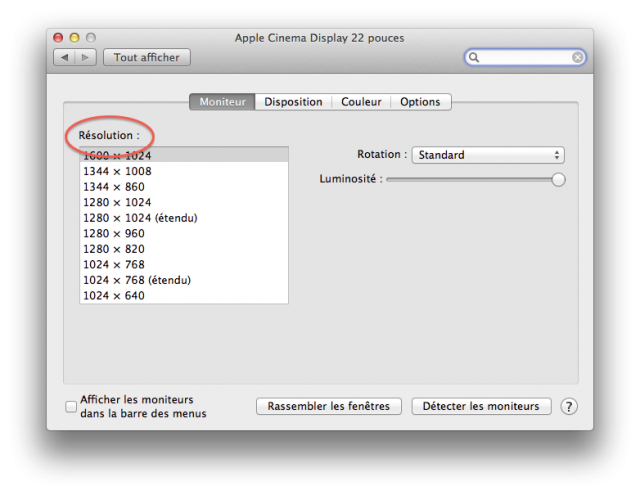Click the magnifying glass search icon
The image size is (640, 495).
[x=473, y=58]
